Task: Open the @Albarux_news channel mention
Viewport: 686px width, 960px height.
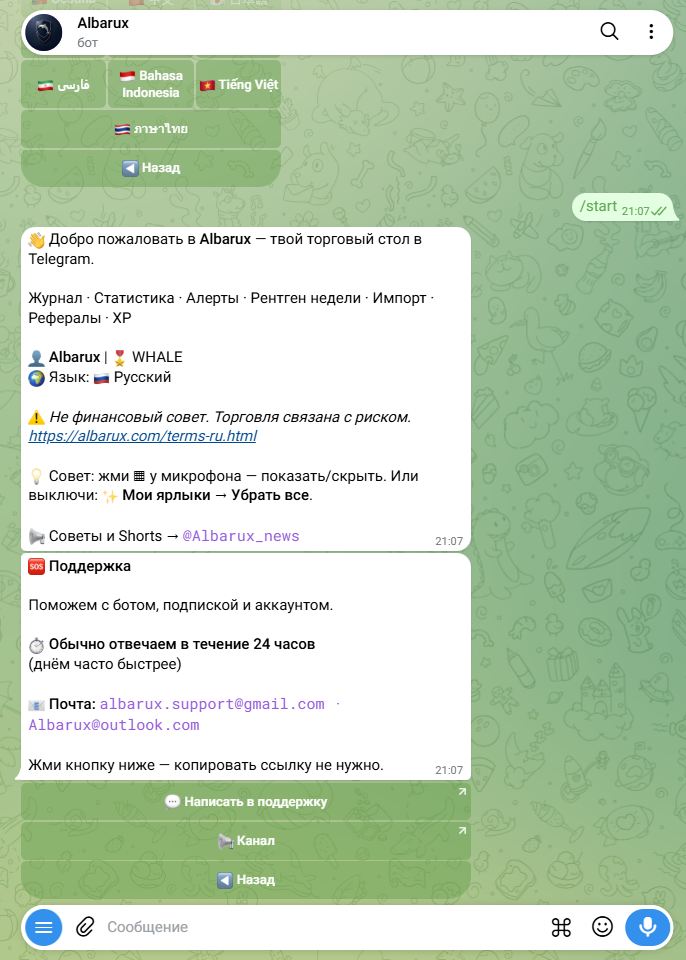Action: pos(241,536)
